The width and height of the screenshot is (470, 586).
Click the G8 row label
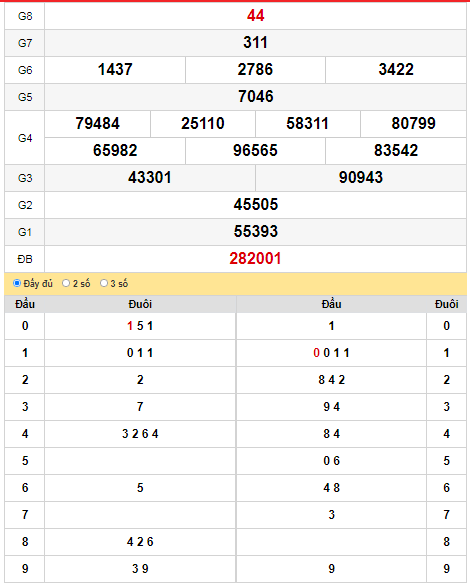(25, 16)
